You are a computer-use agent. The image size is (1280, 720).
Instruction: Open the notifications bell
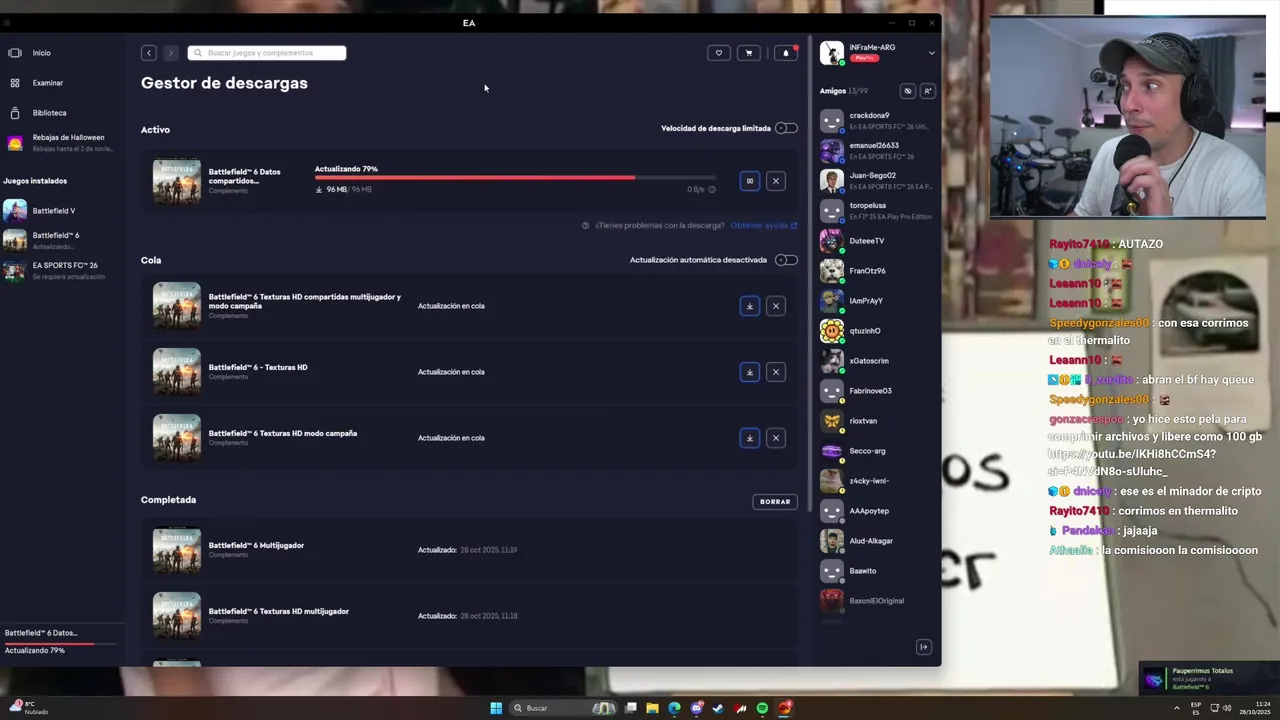click(786, 53)
